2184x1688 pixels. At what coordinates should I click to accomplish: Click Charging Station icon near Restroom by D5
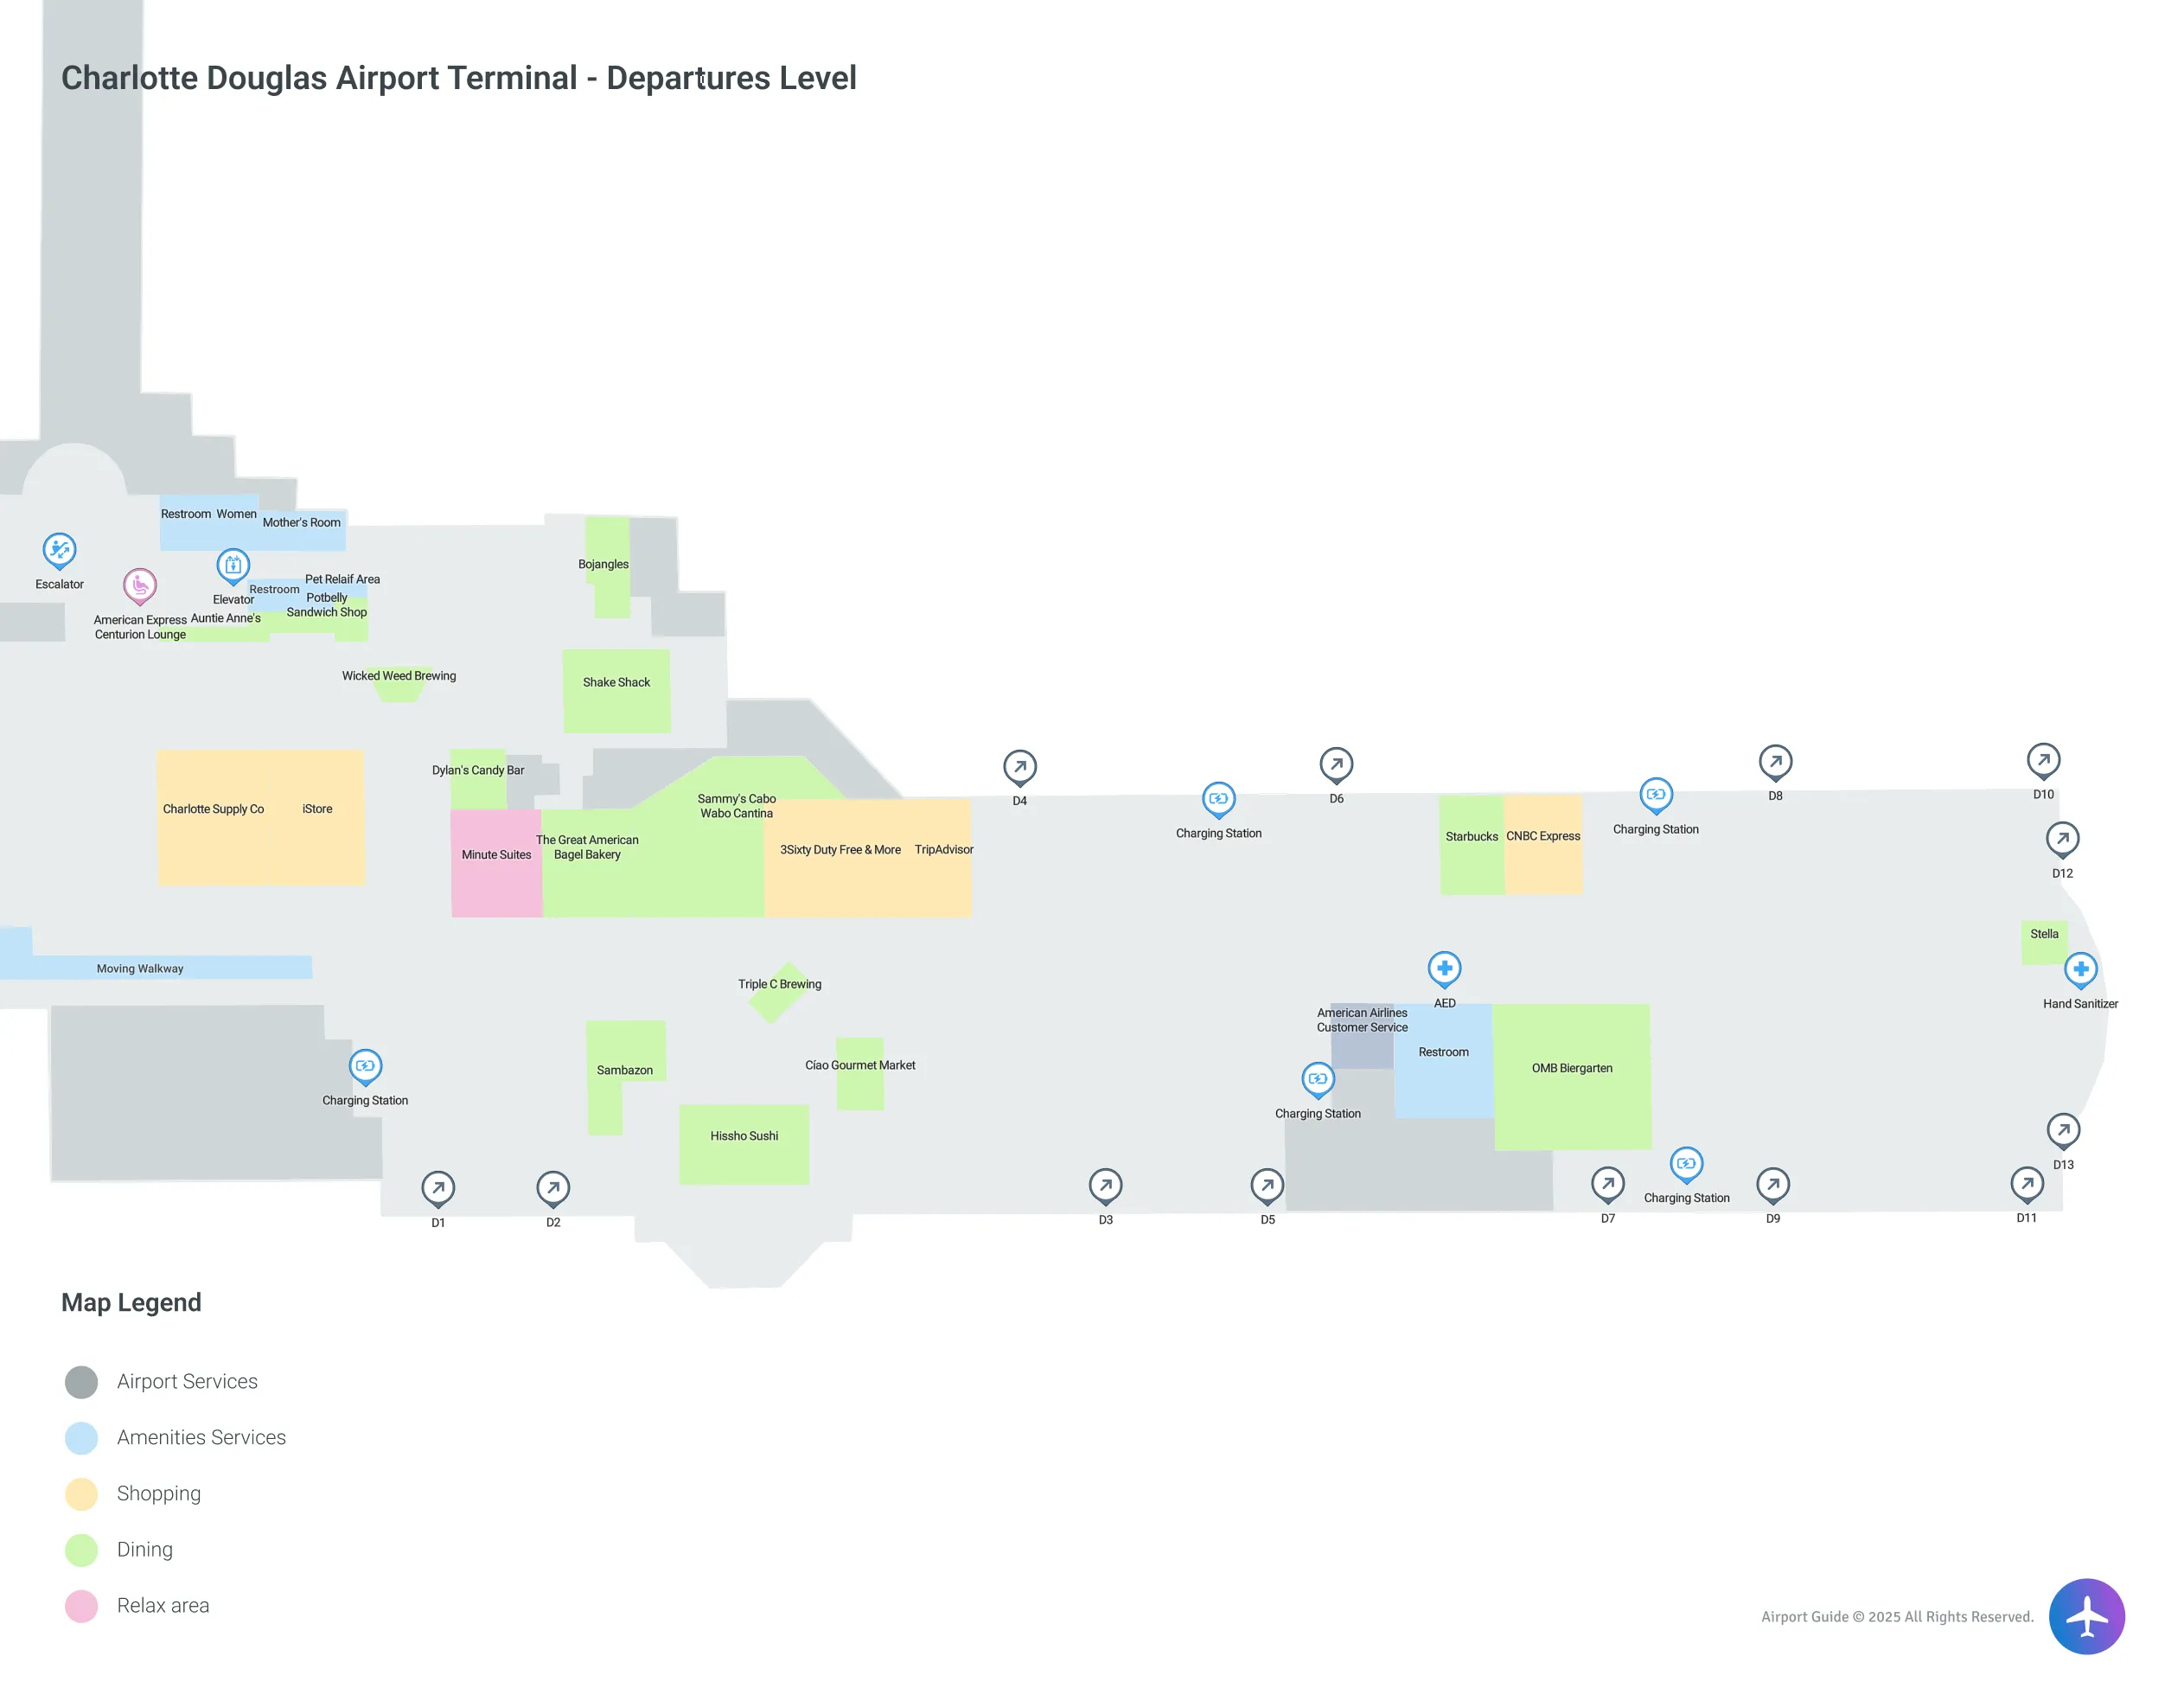[1317, 1080]
